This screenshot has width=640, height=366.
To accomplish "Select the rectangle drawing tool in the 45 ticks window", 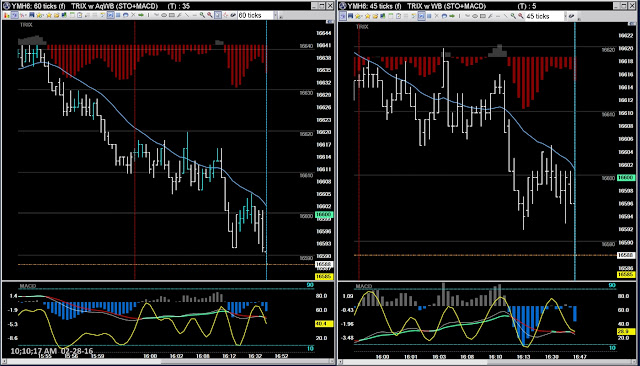I will pyautogui.click(x=482, y=16).
